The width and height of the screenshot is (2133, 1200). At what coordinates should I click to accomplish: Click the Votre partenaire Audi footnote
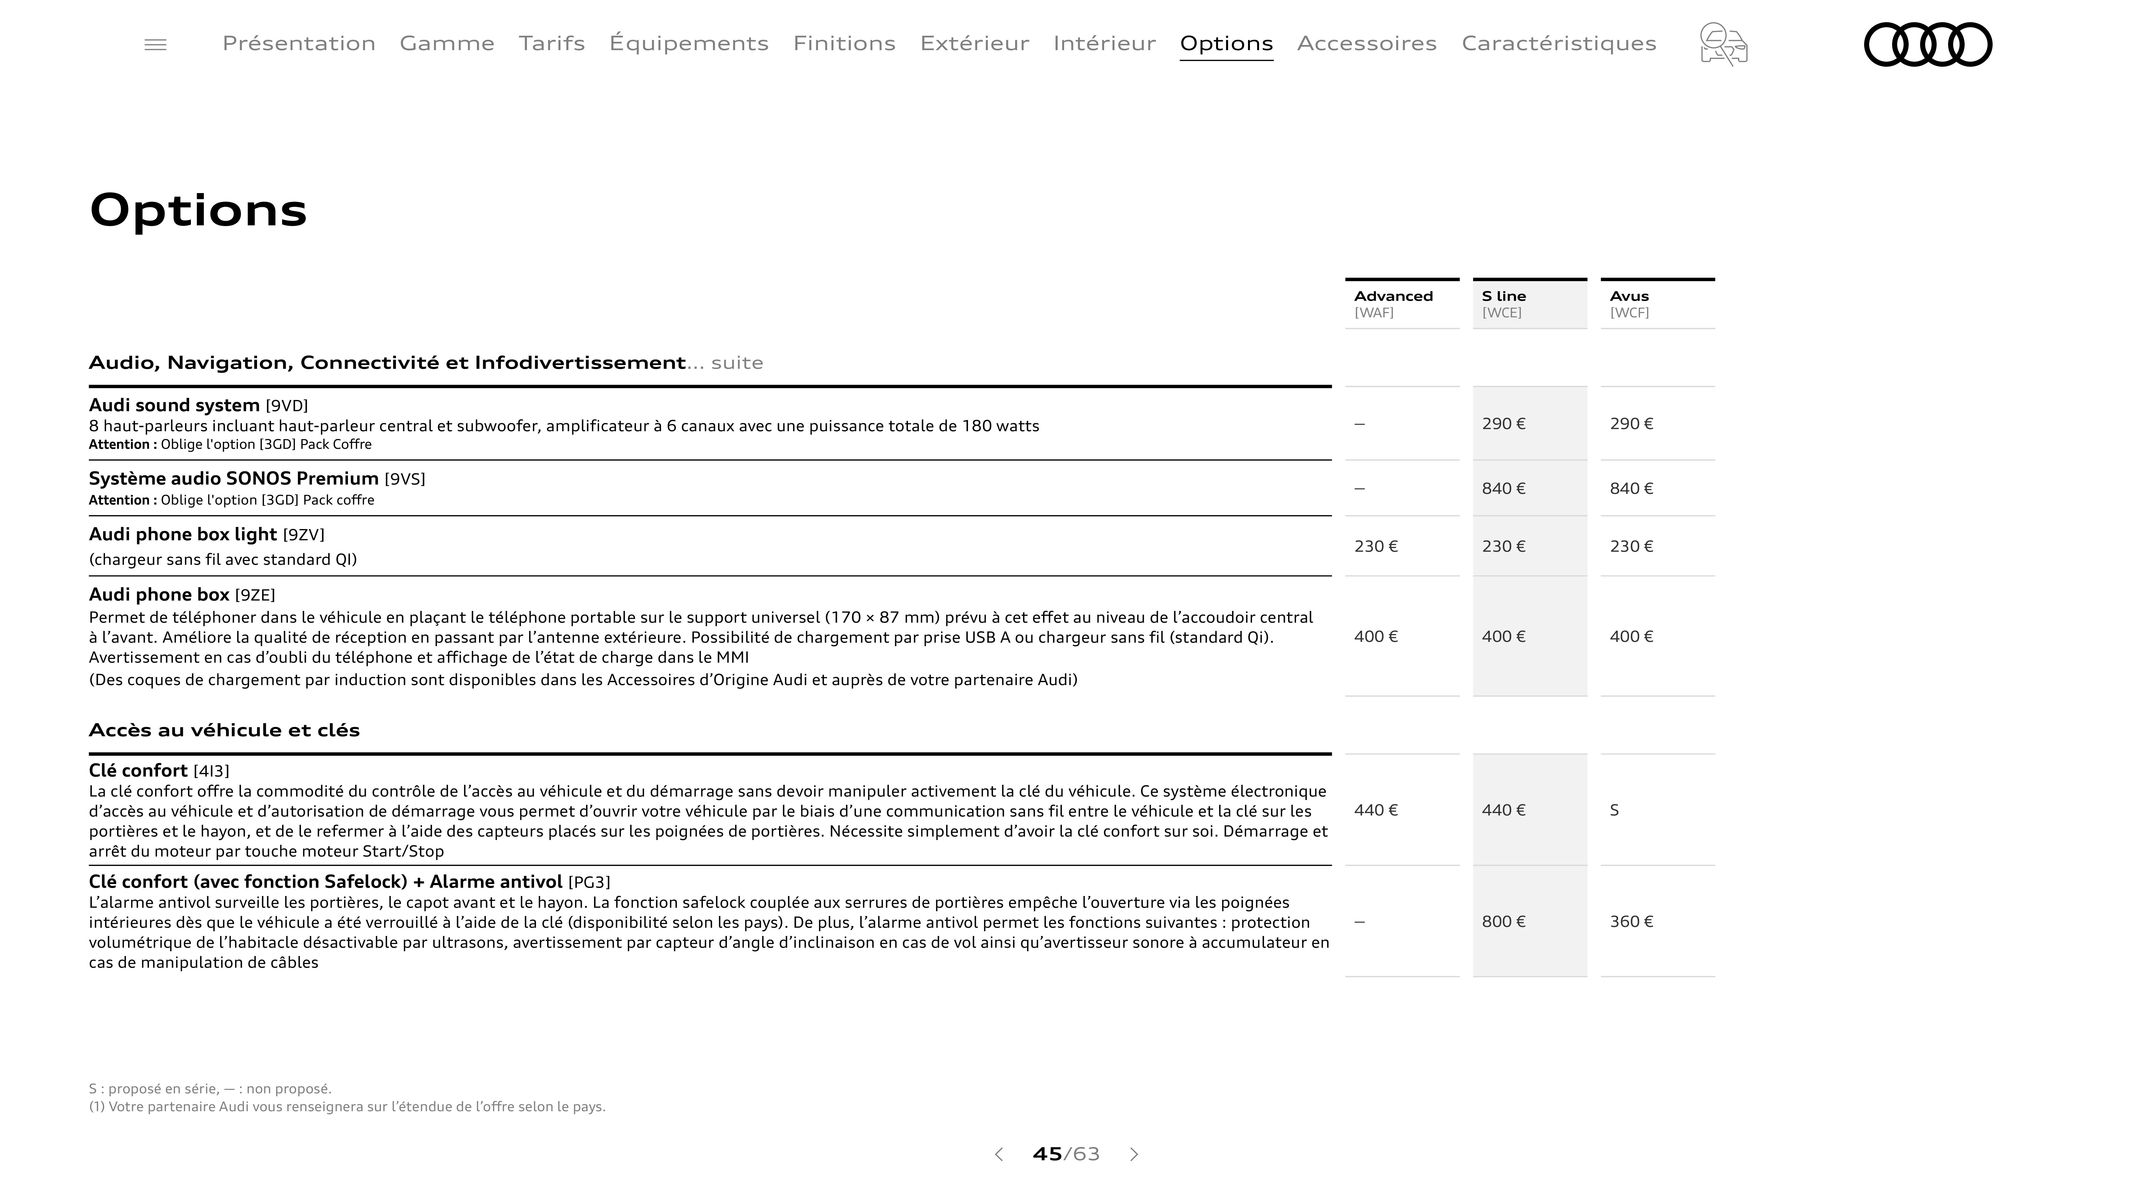(x=347, y=1107)
